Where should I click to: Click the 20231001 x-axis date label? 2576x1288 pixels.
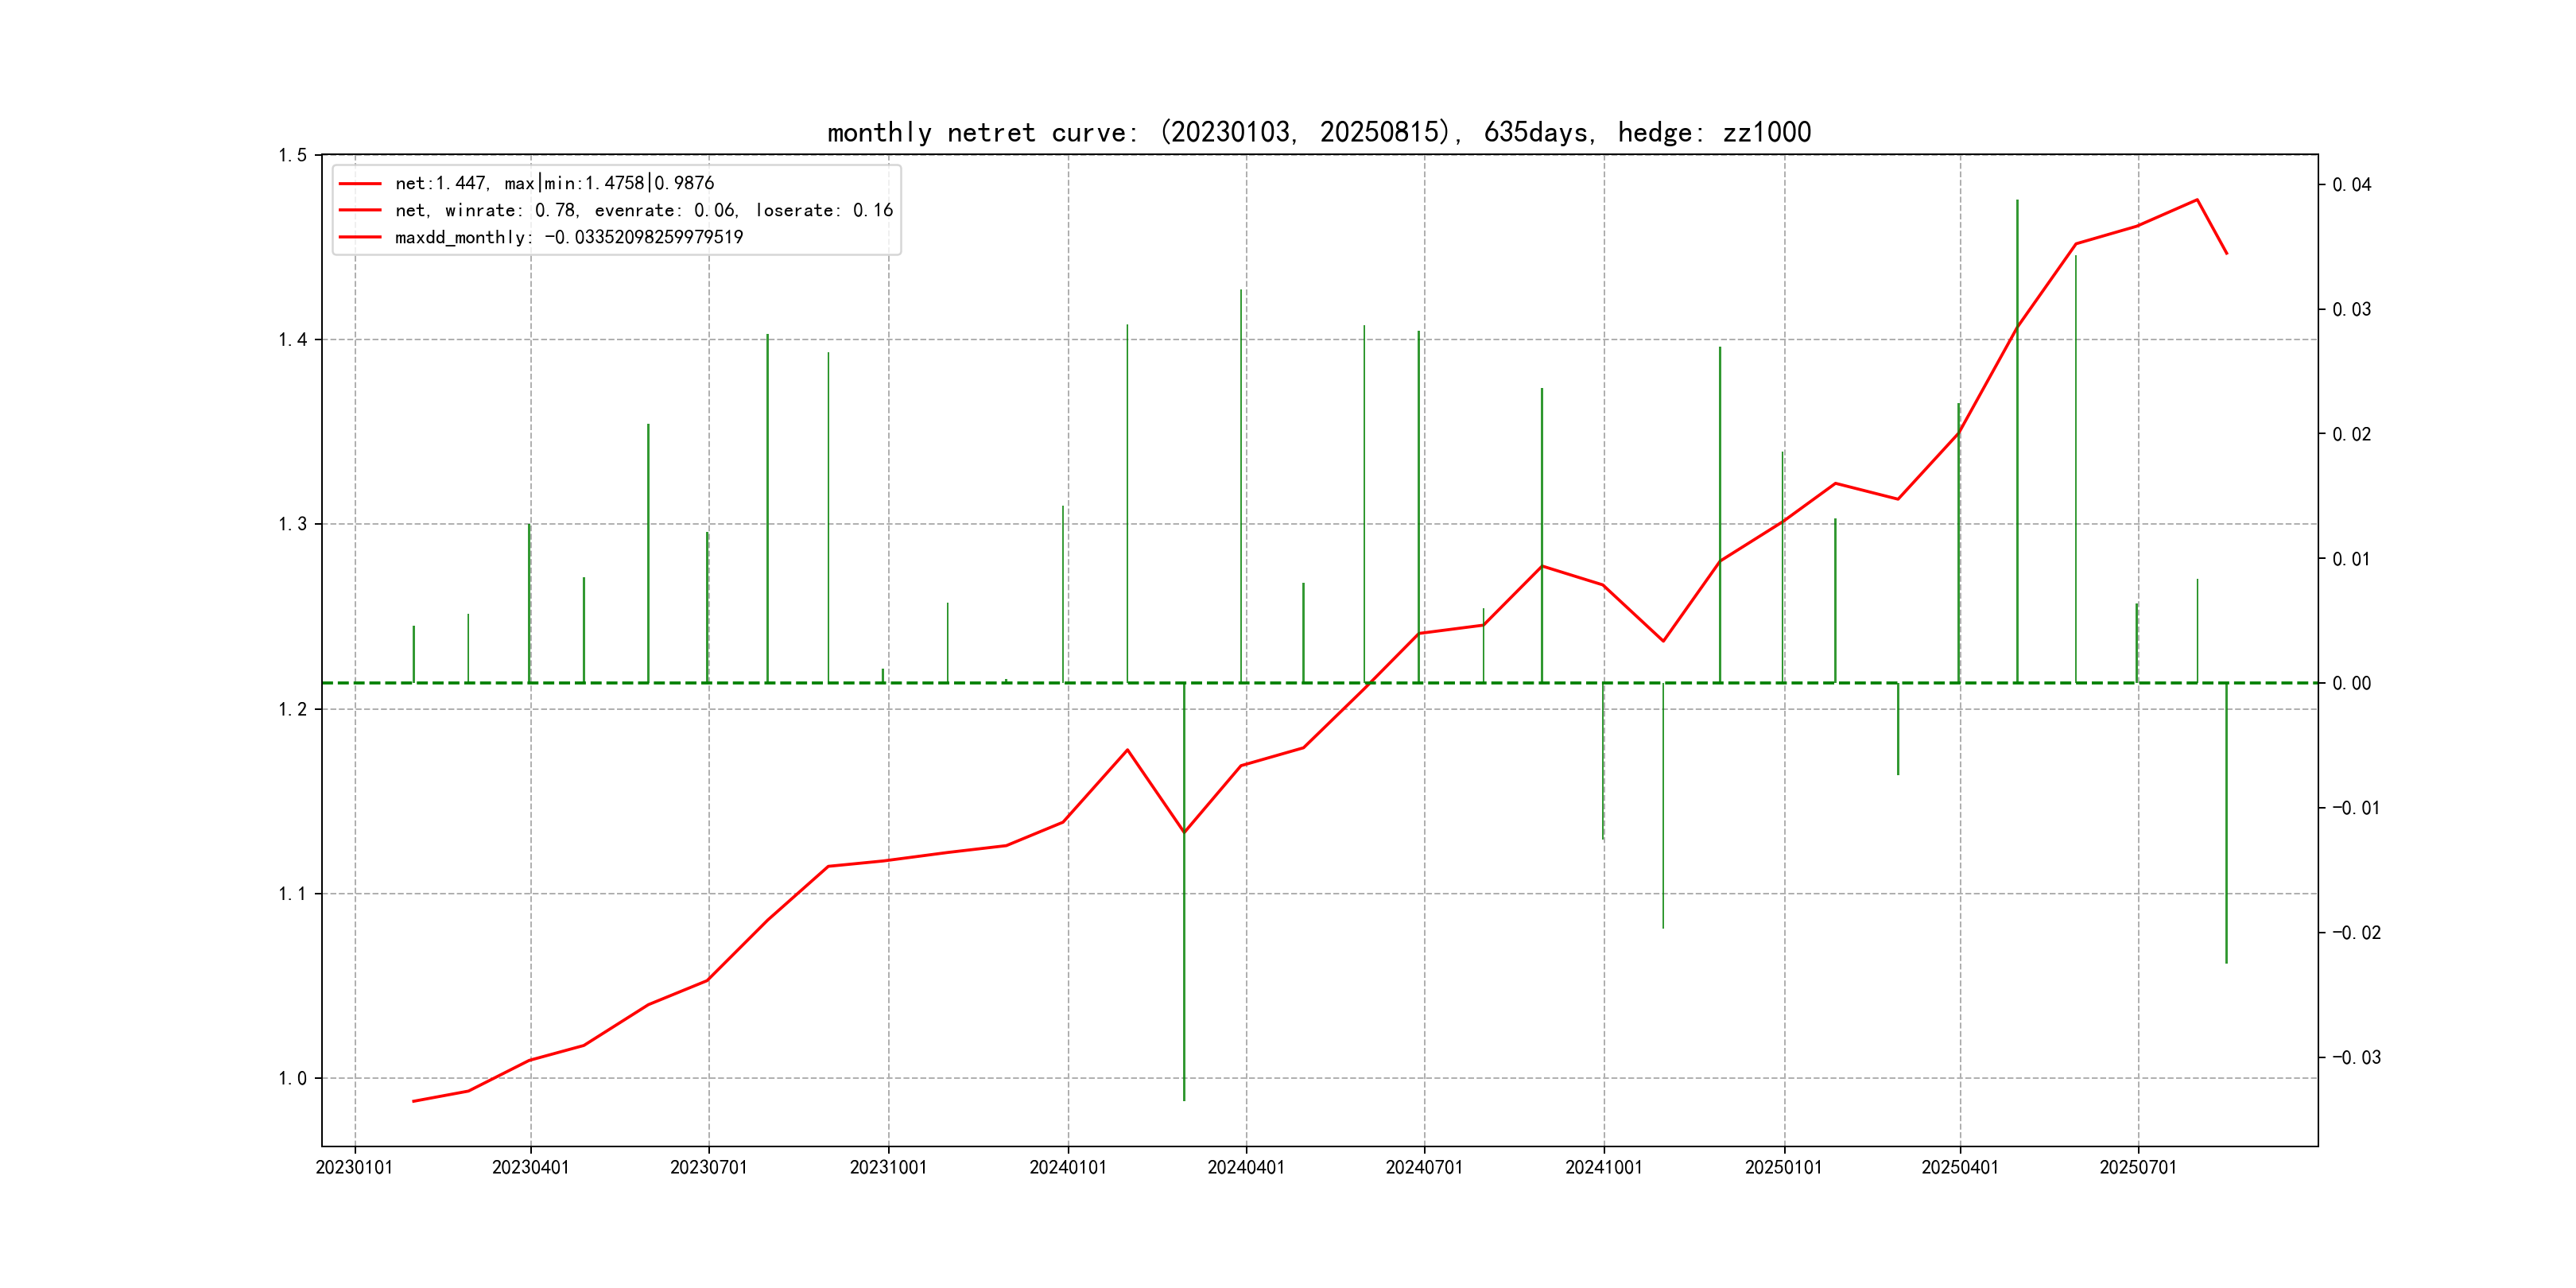(888, 1167)
